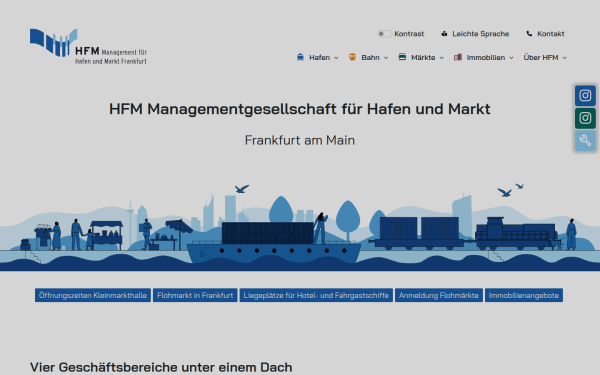The image size is (600, 375).
Task: Toggle the Kontrast switch
Action: click(385, 34)
